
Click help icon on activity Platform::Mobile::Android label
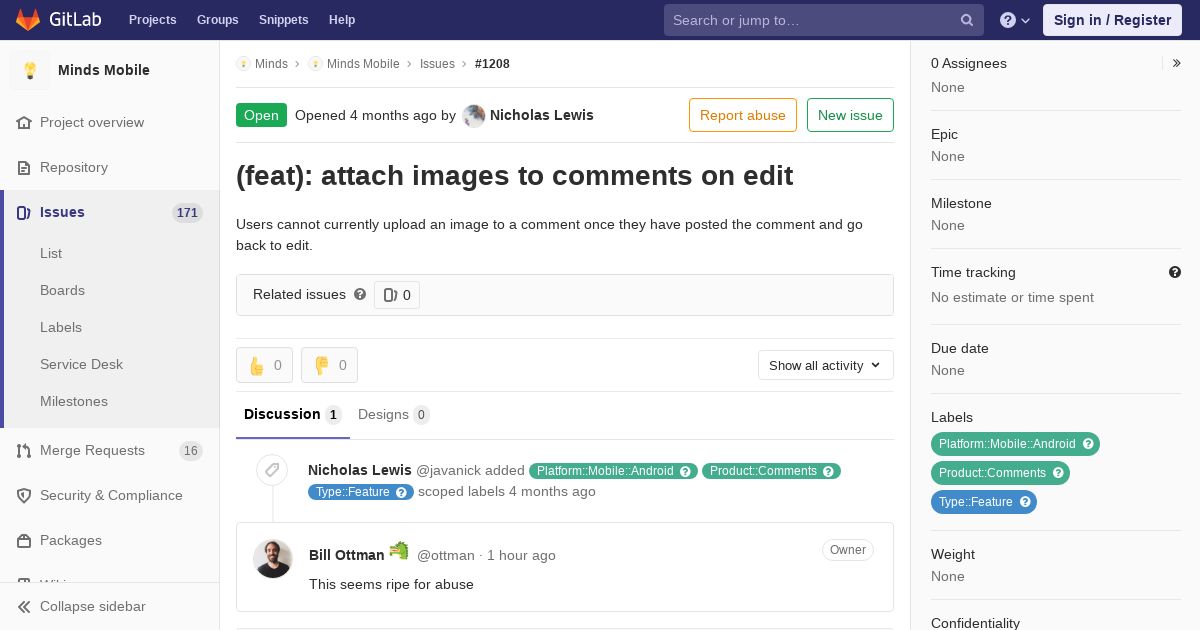click(686, 471)
